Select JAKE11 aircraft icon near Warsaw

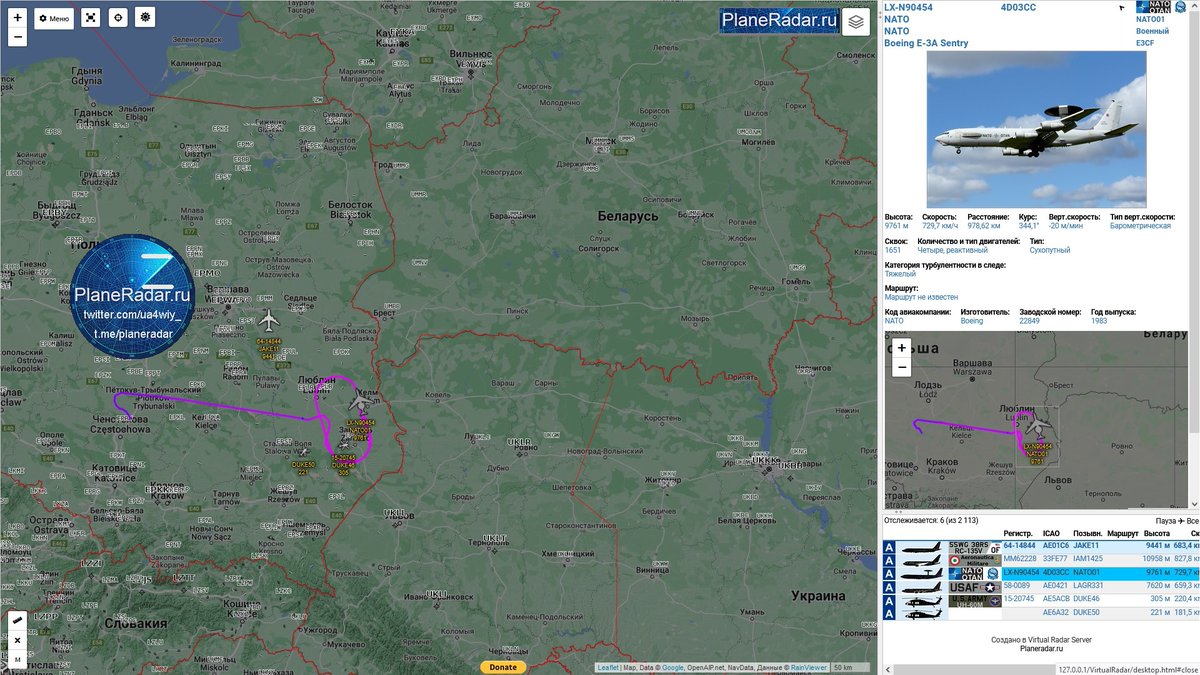[x=268, y=321]
